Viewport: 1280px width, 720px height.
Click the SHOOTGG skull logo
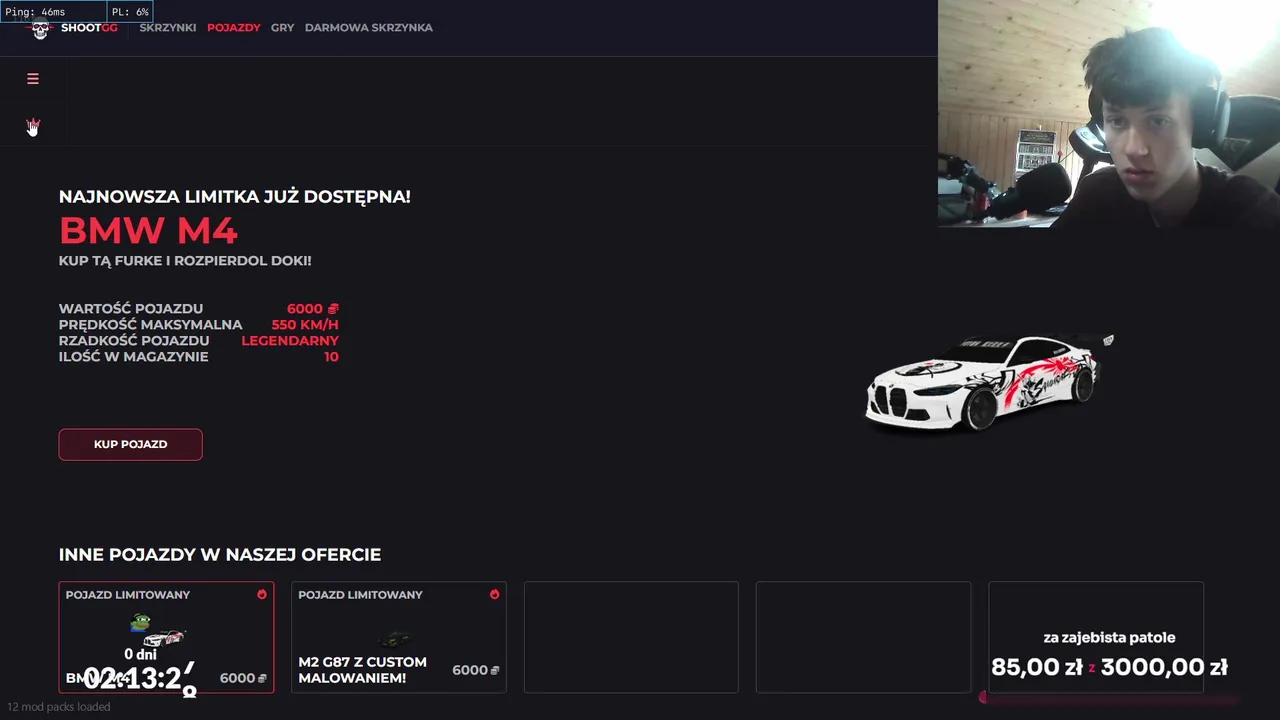coord(40,29)
